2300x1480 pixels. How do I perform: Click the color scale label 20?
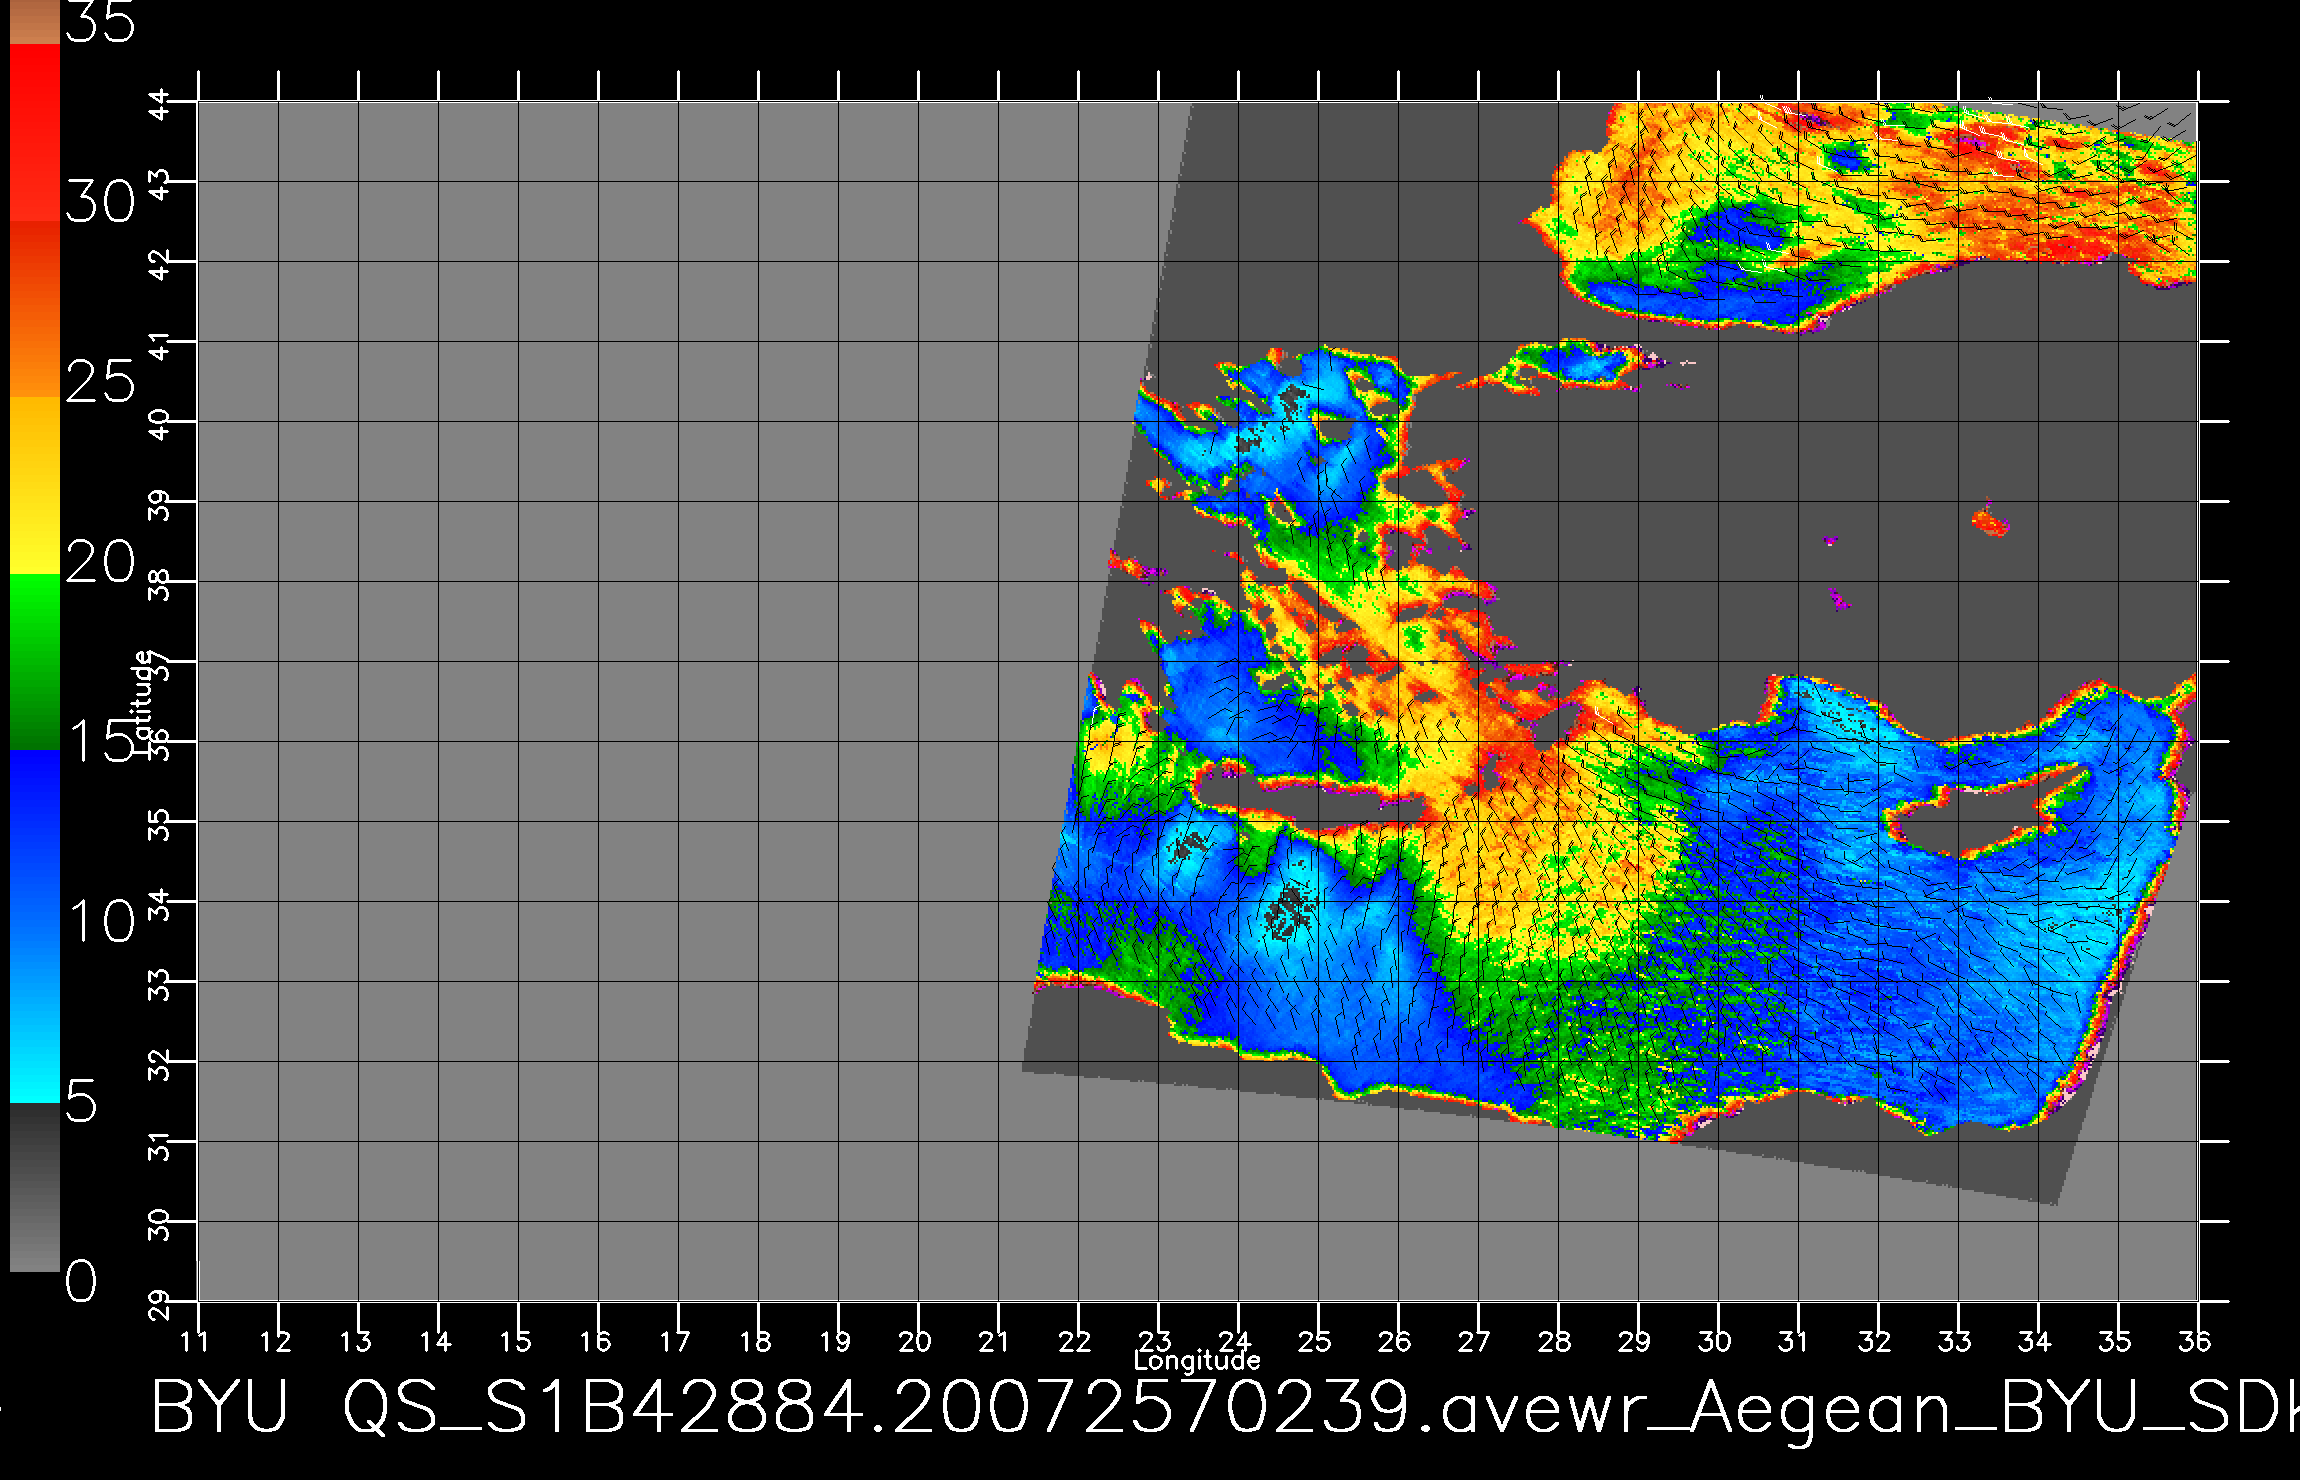(x=100, y=562)
